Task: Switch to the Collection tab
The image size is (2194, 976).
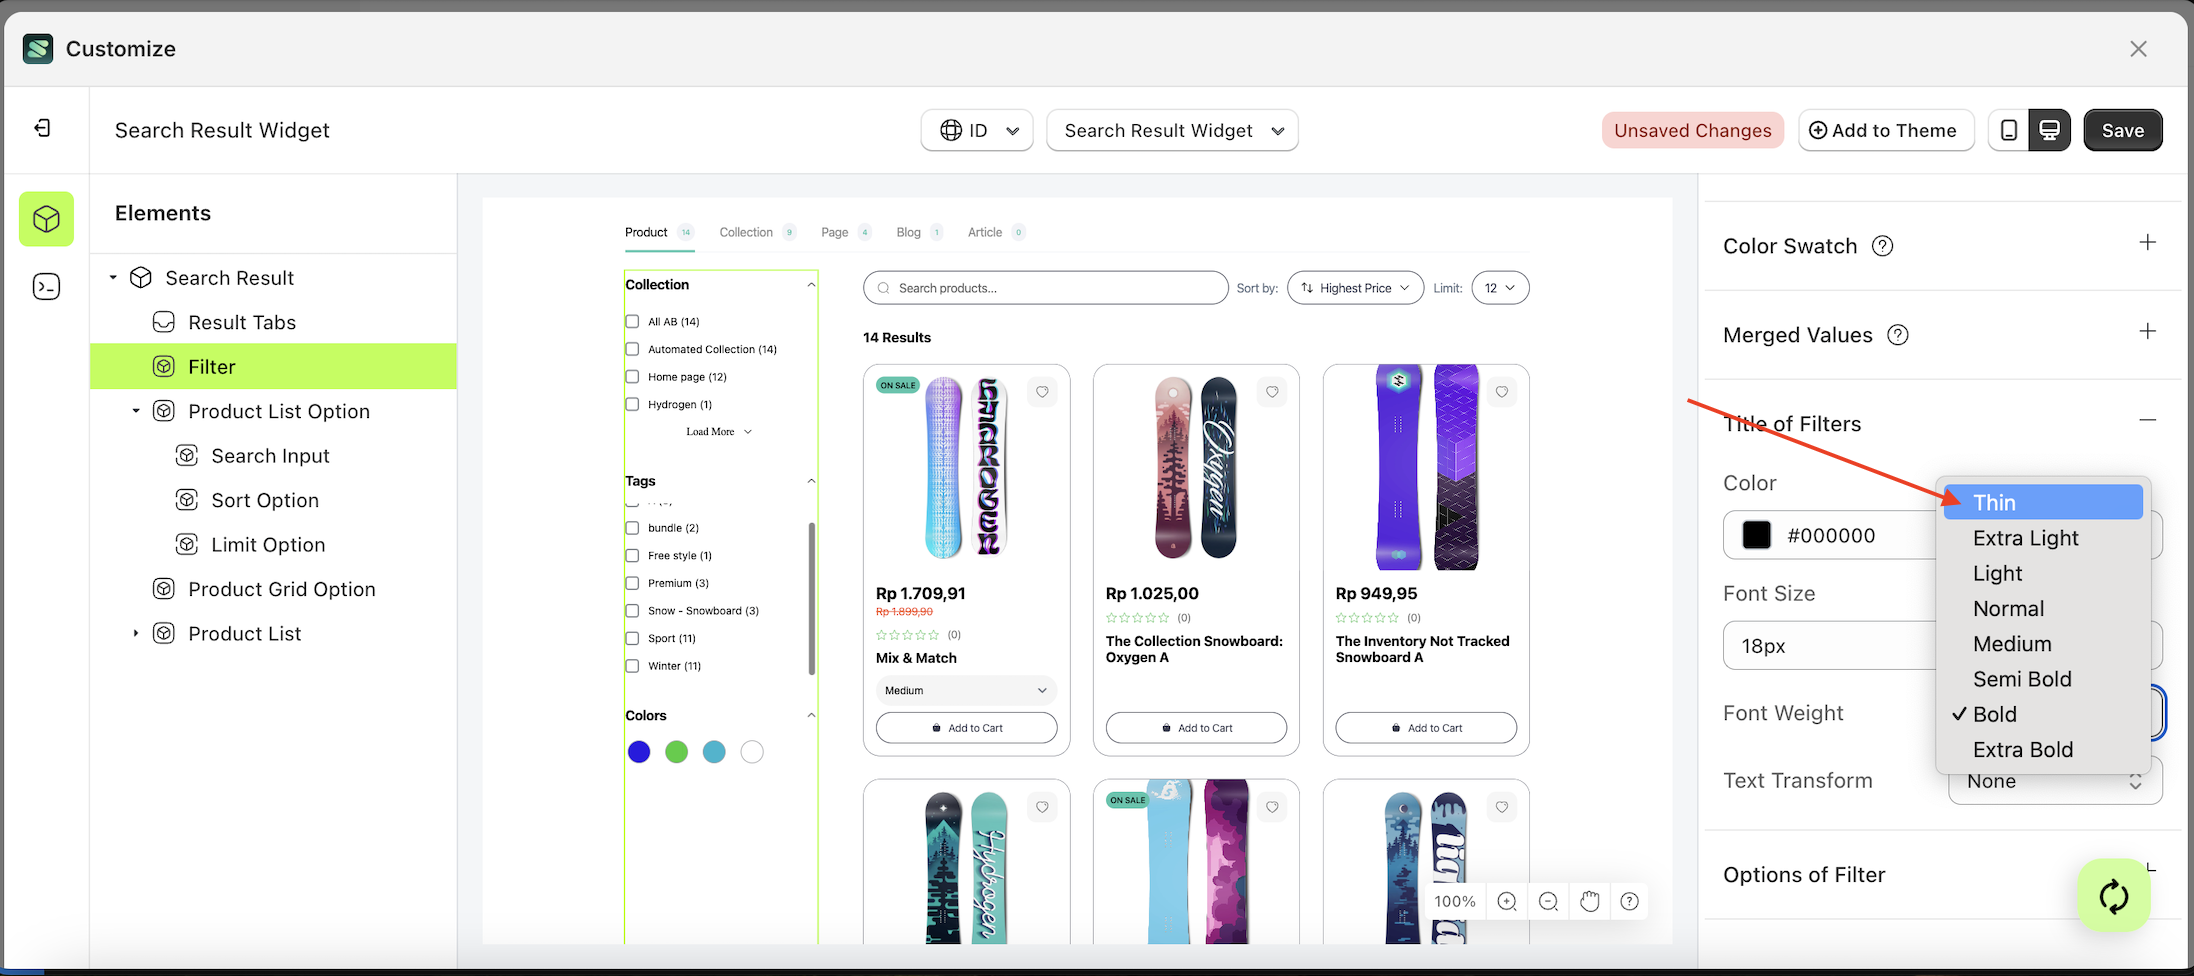Action: pyautogui.click(x=747, y=231)
